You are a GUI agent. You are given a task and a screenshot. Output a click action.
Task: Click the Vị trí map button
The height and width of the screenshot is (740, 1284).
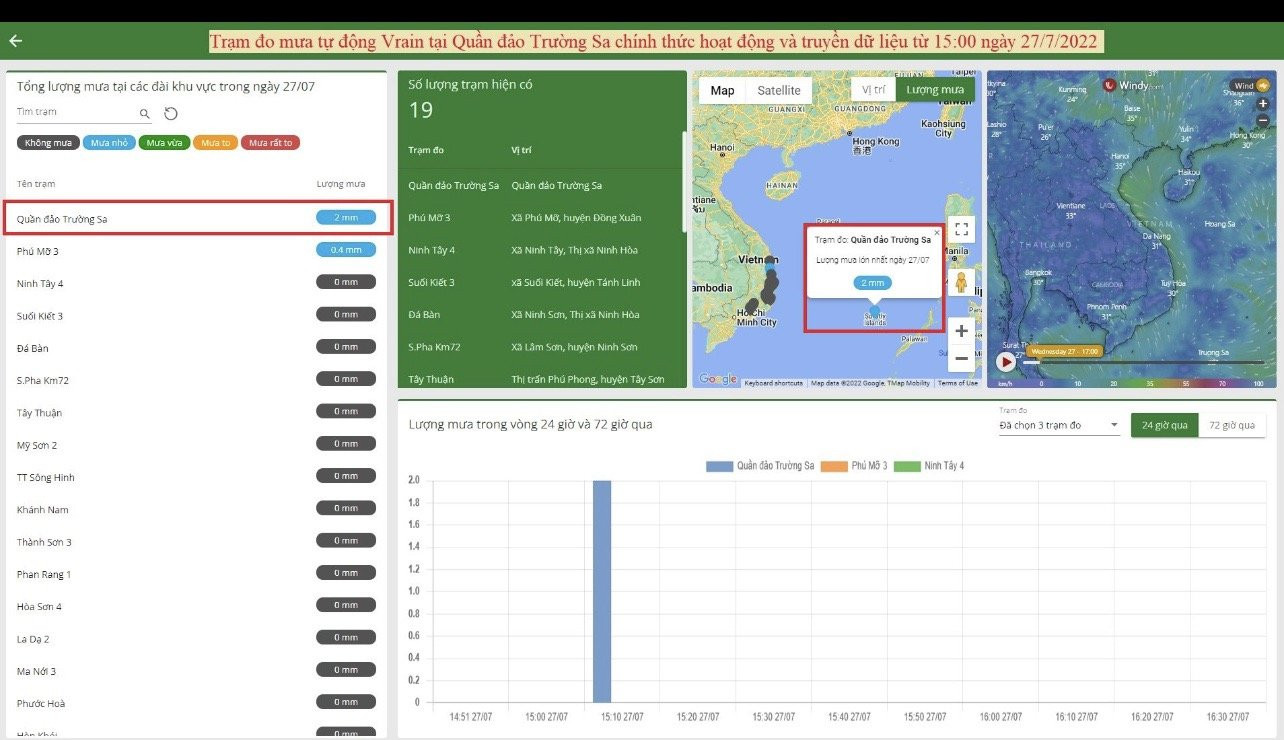873,90
